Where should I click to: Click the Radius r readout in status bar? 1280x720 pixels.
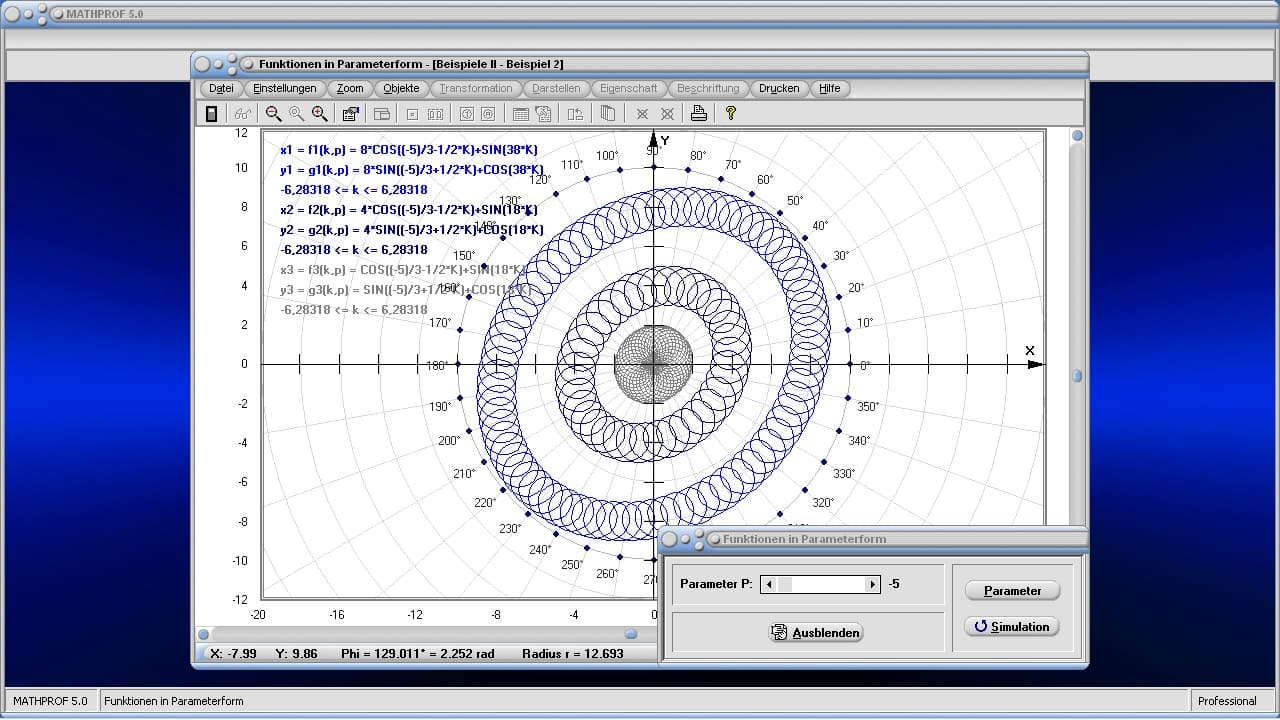(x=572, y=654)
